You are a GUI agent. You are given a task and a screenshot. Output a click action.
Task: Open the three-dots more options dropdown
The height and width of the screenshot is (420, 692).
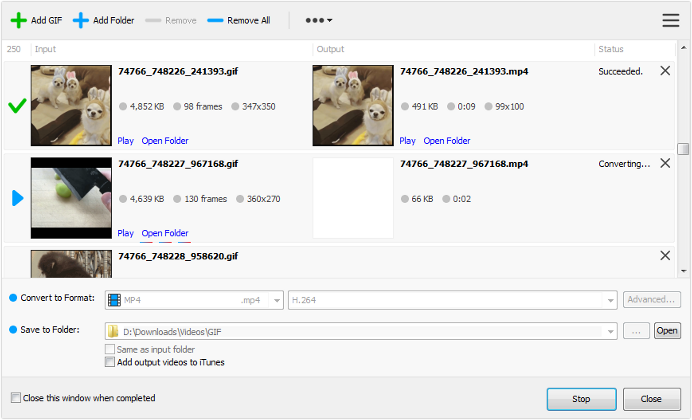(317, 20)
